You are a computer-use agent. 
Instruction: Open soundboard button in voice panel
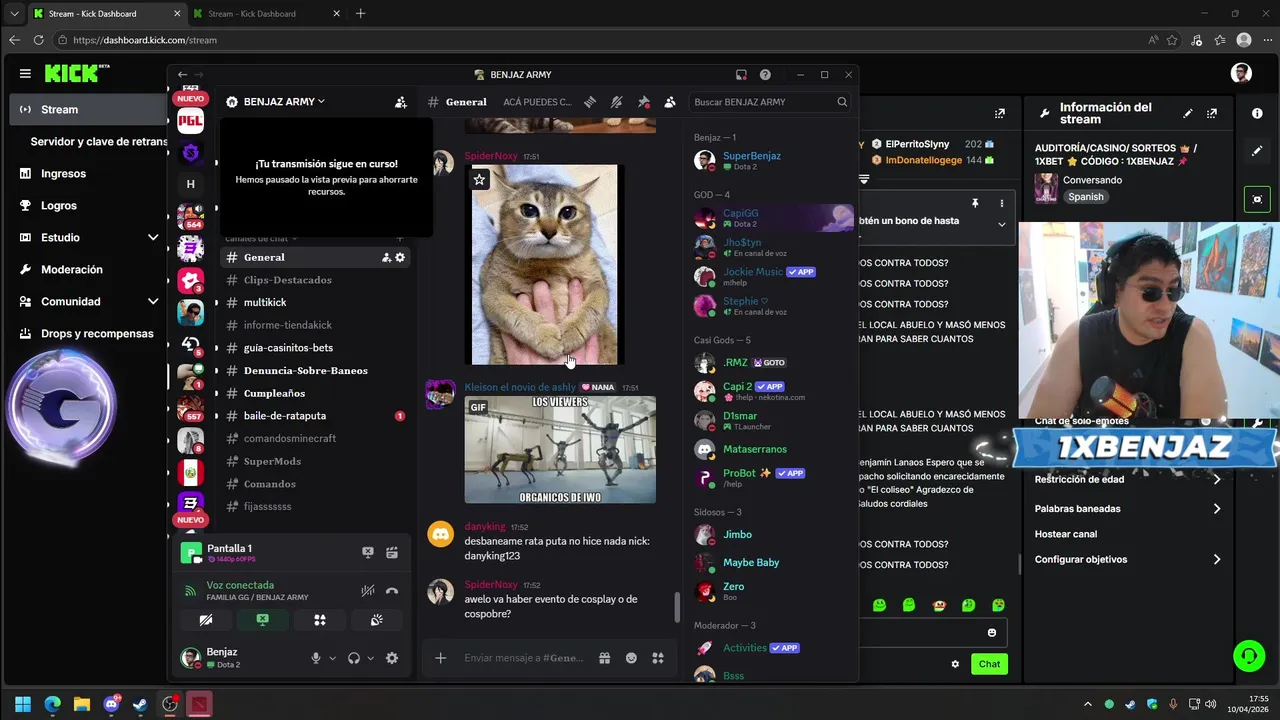point(376,620)
